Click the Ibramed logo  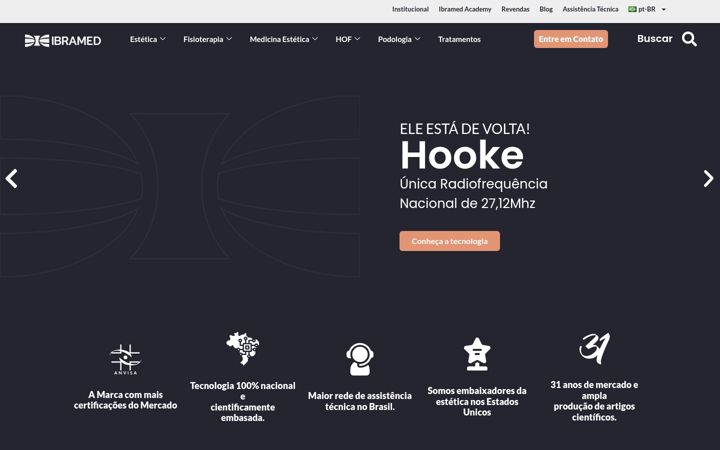click(x=63, y=40)
